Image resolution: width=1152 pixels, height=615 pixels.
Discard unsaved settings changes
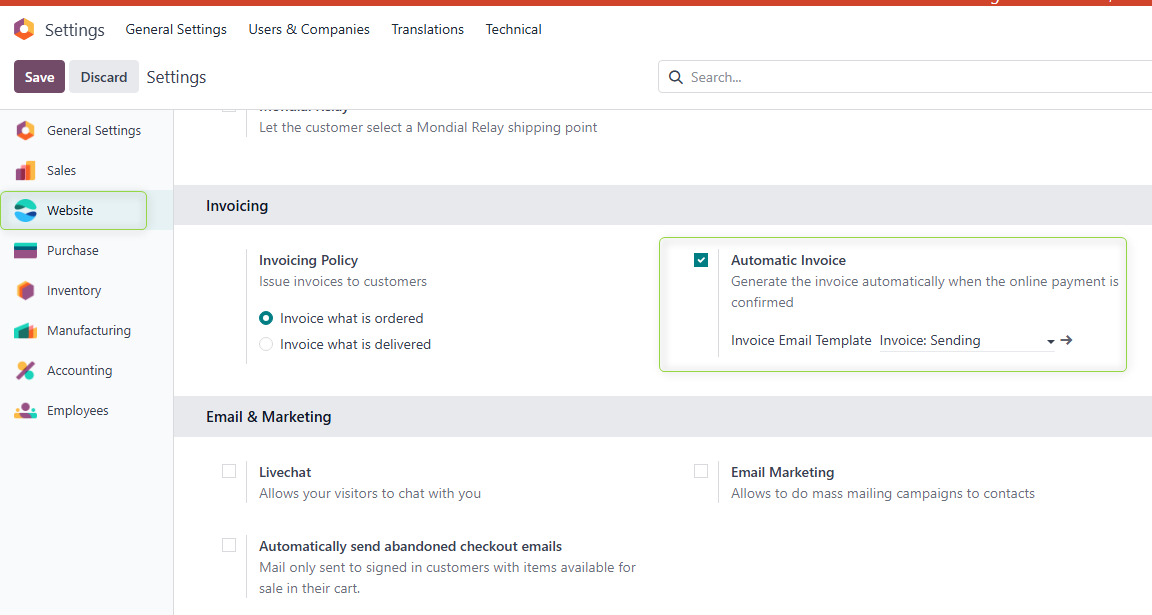point(103,76)
